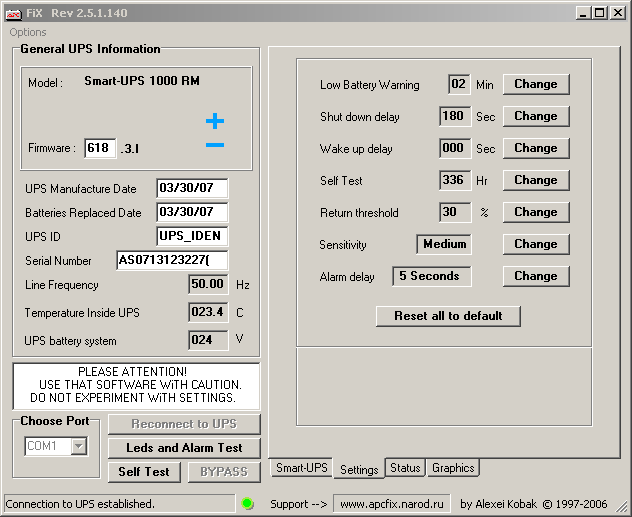Click the Firmware 618 input field
The image size is (632, 517).
coord(100,148)
